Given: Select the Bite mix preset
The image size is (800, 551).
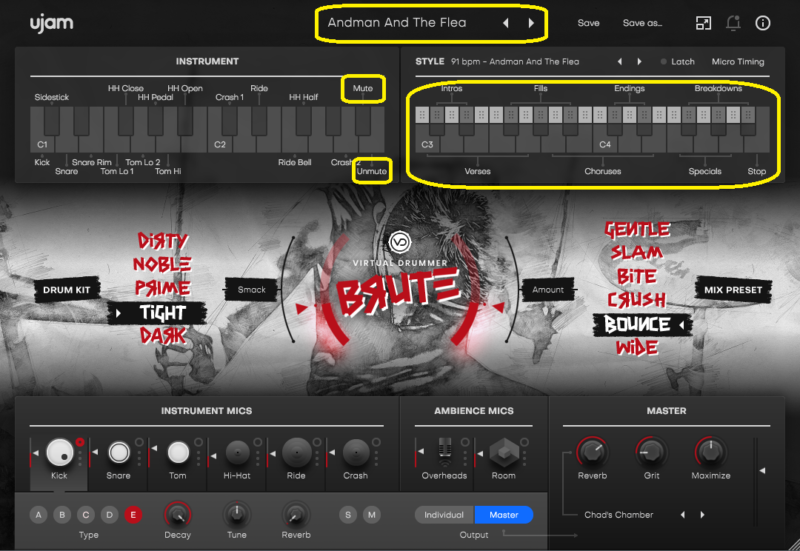Looking at the screenshot, I should [x=637, y=277].
